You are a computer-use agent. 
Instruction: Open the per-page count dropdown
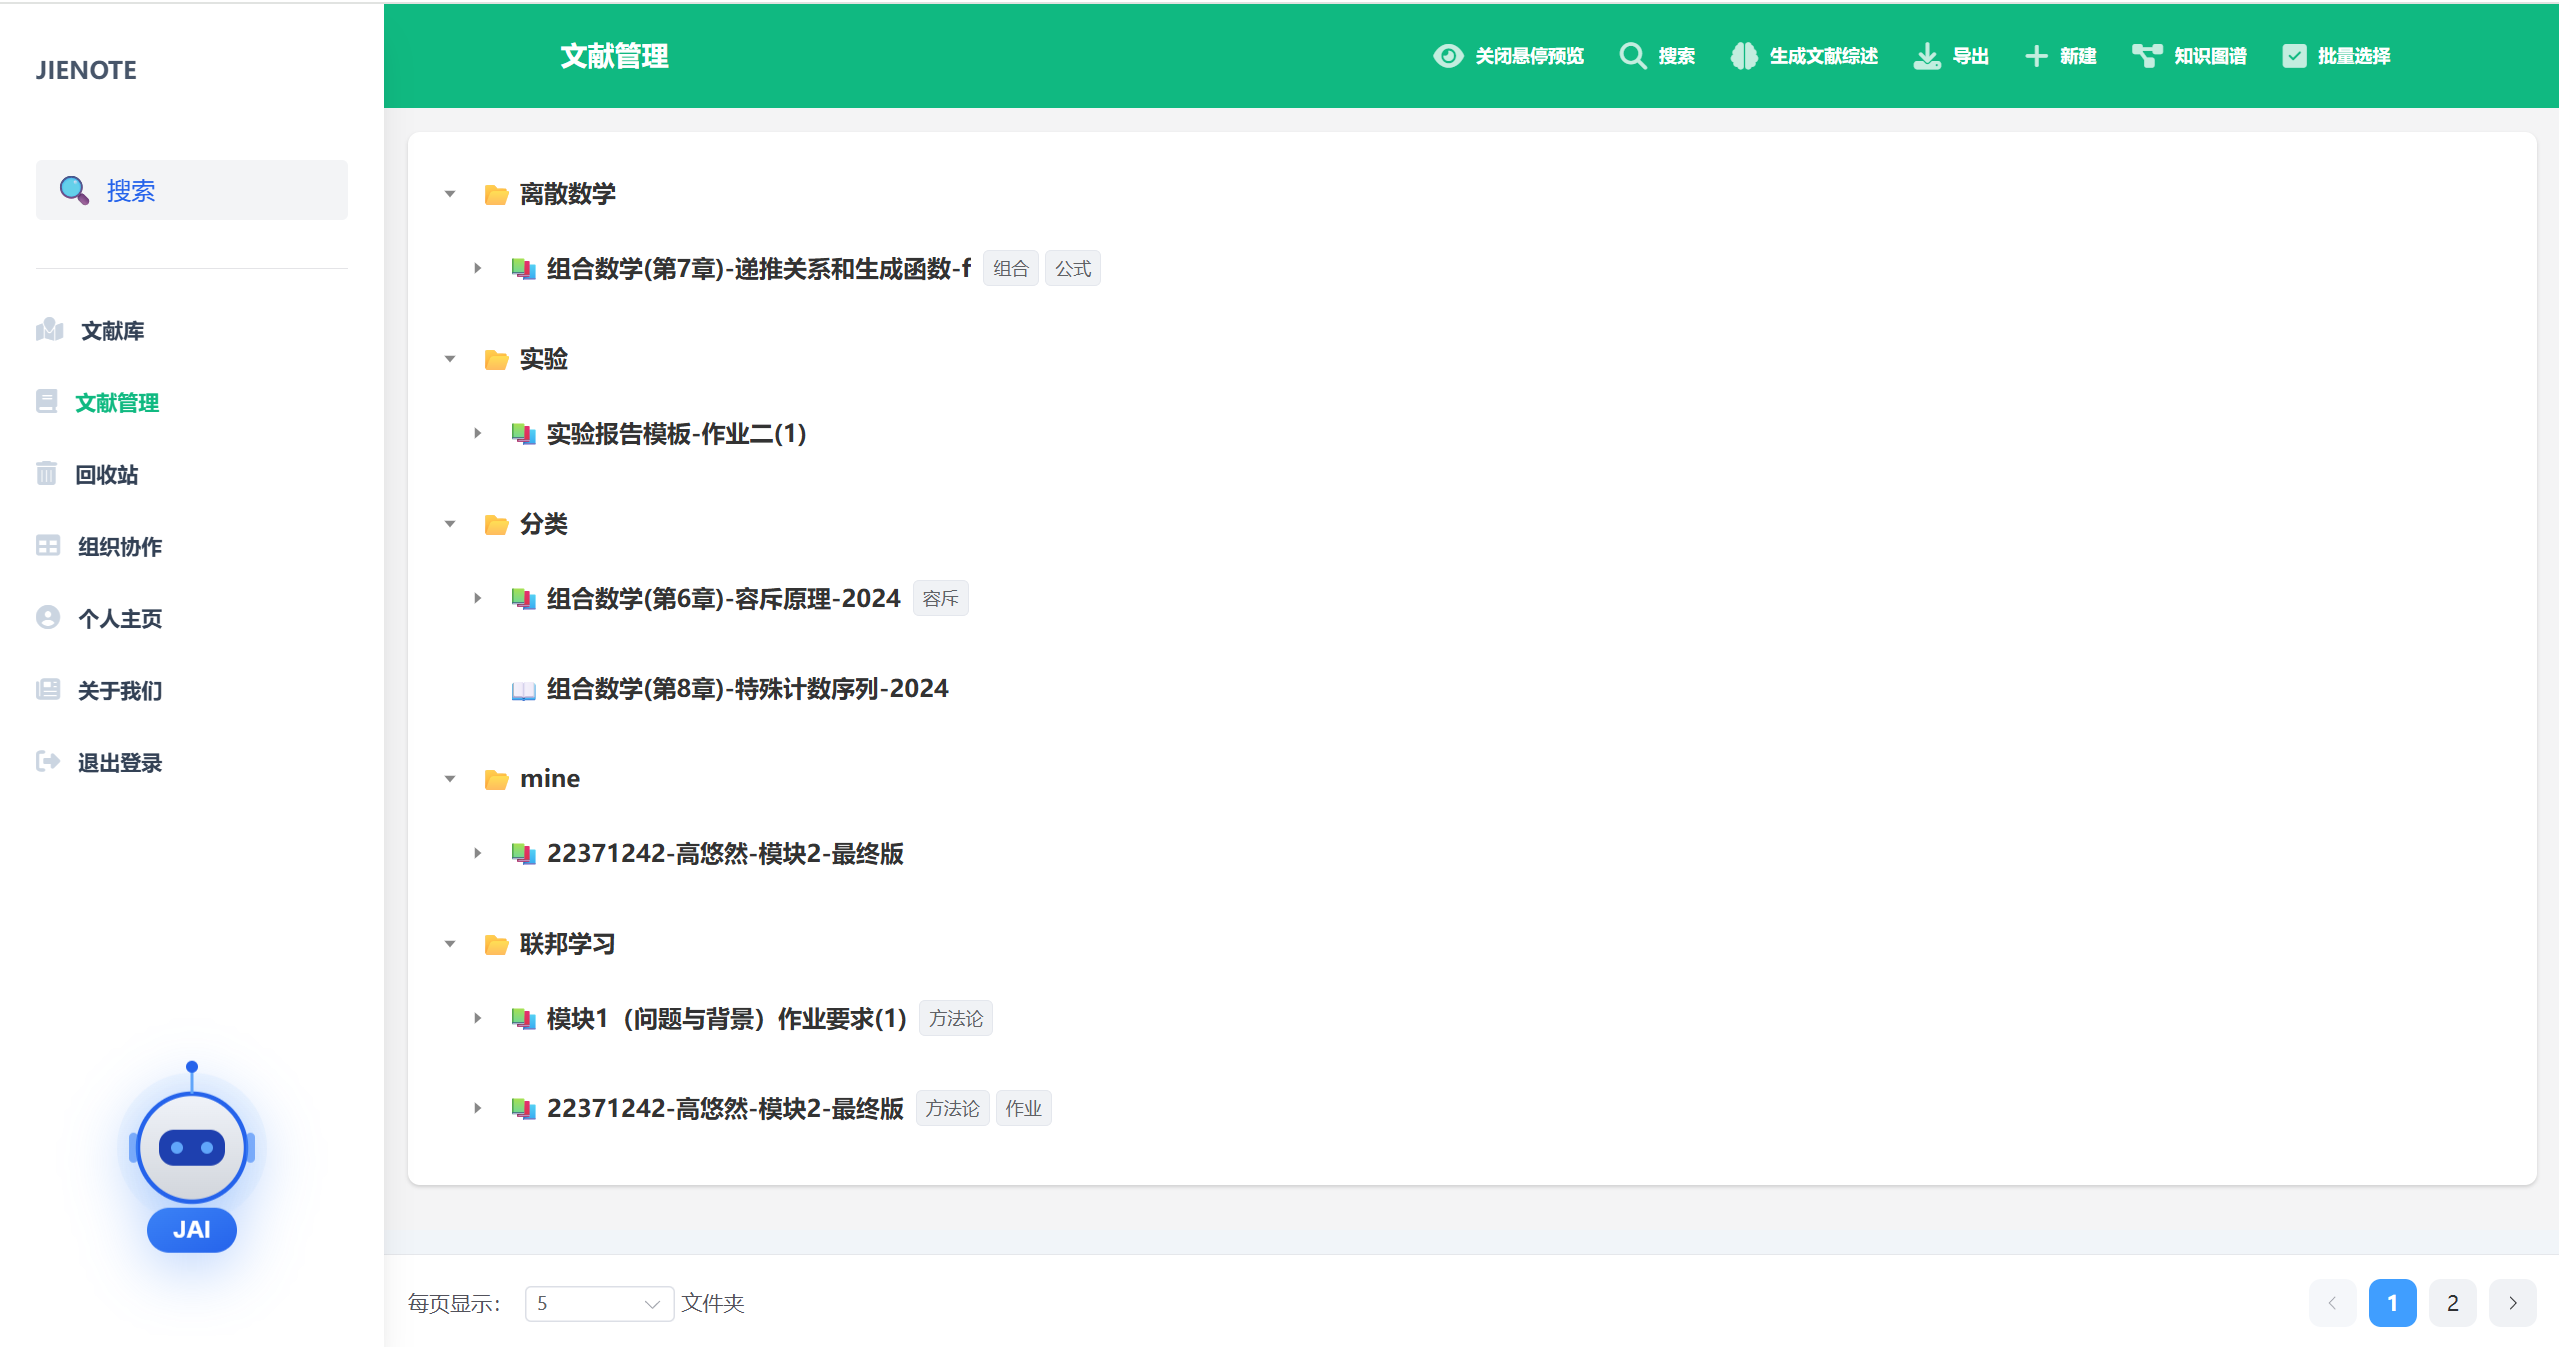click(598, 1303)
